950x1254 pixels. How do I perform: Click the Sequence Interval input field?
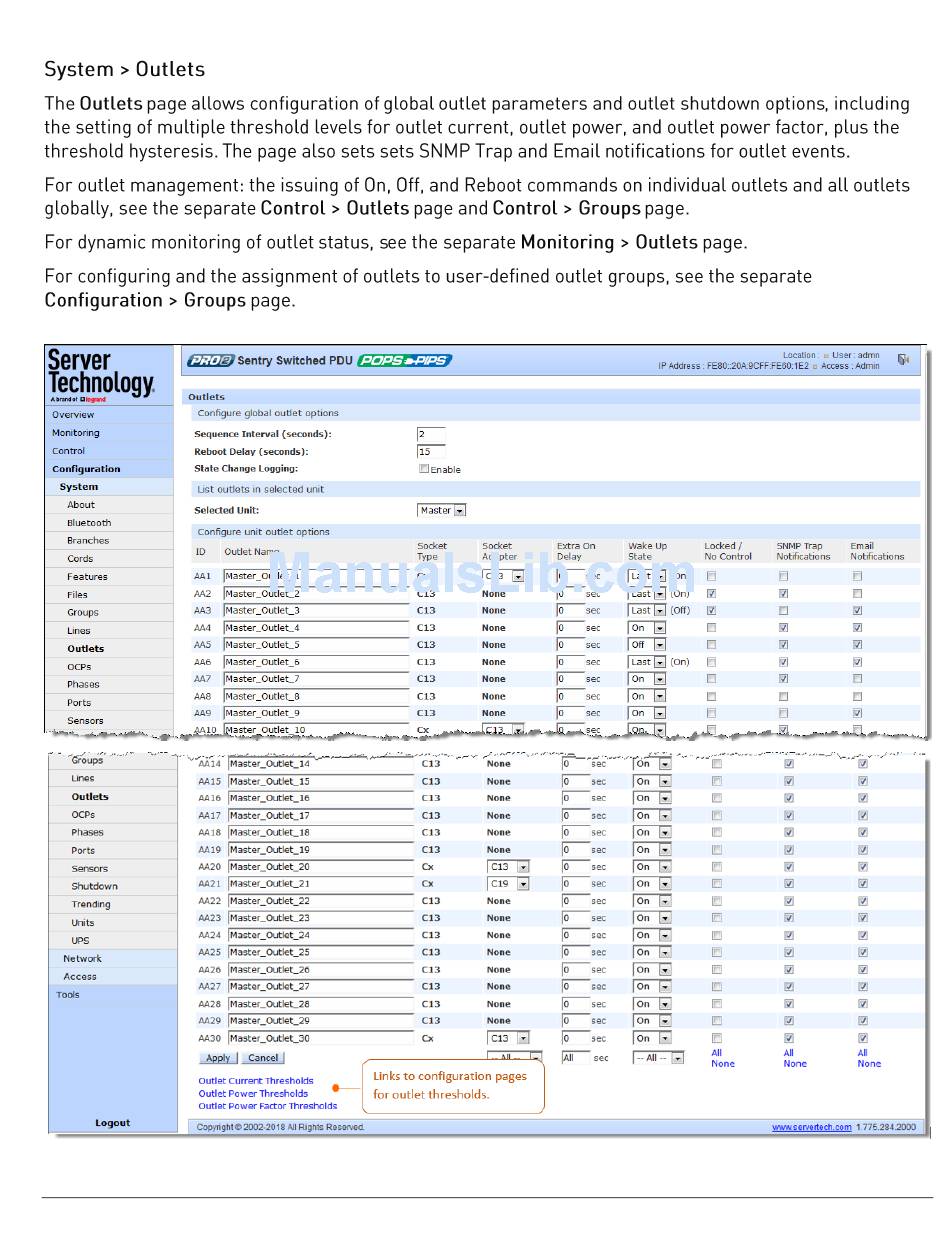(431, 434)
